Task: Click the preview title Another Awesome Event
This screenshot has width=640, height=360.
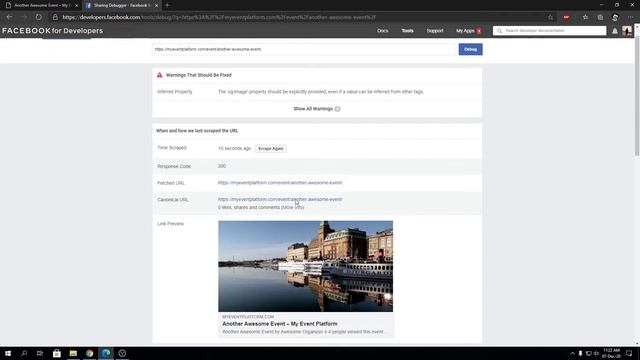Action: click(x=280, y=324)
